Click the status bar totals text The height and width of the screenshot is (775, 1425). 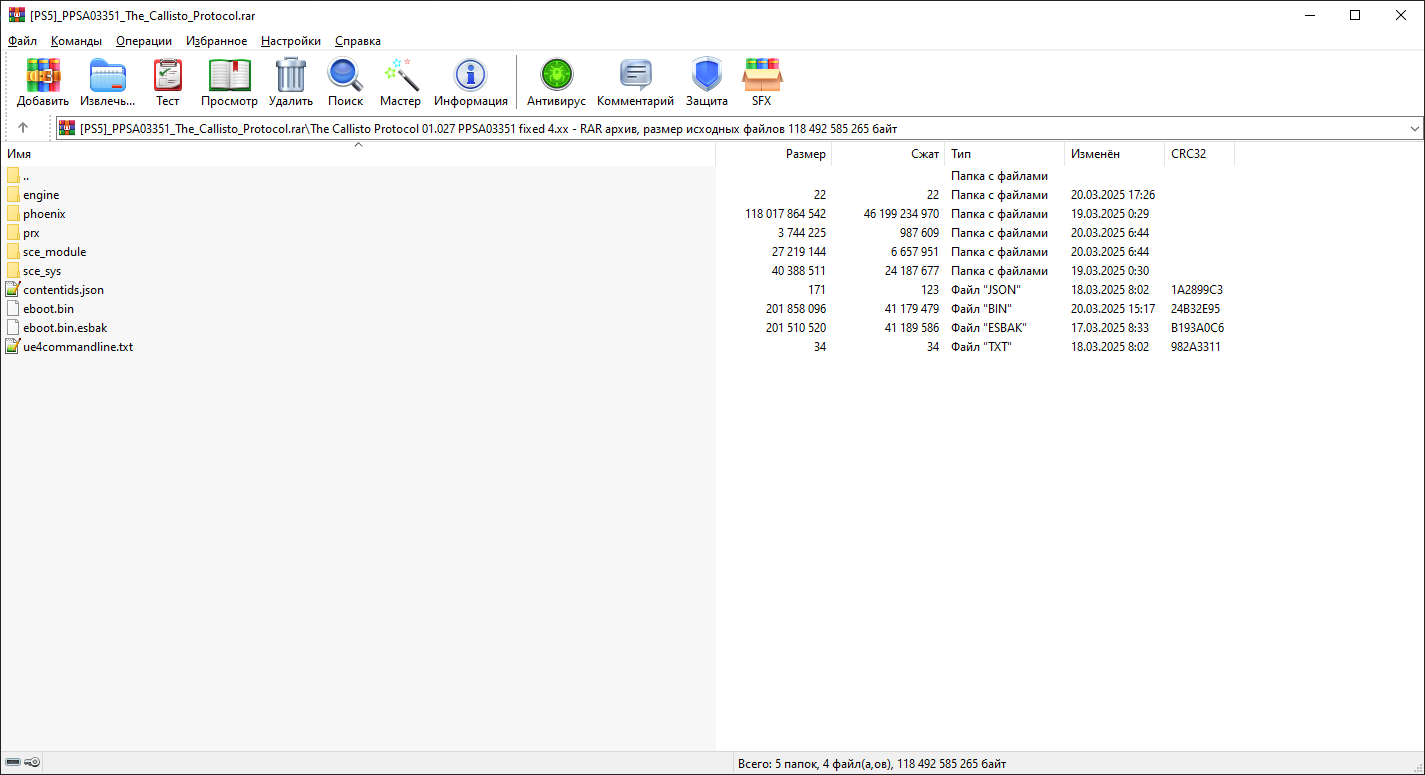pos(872,763)
